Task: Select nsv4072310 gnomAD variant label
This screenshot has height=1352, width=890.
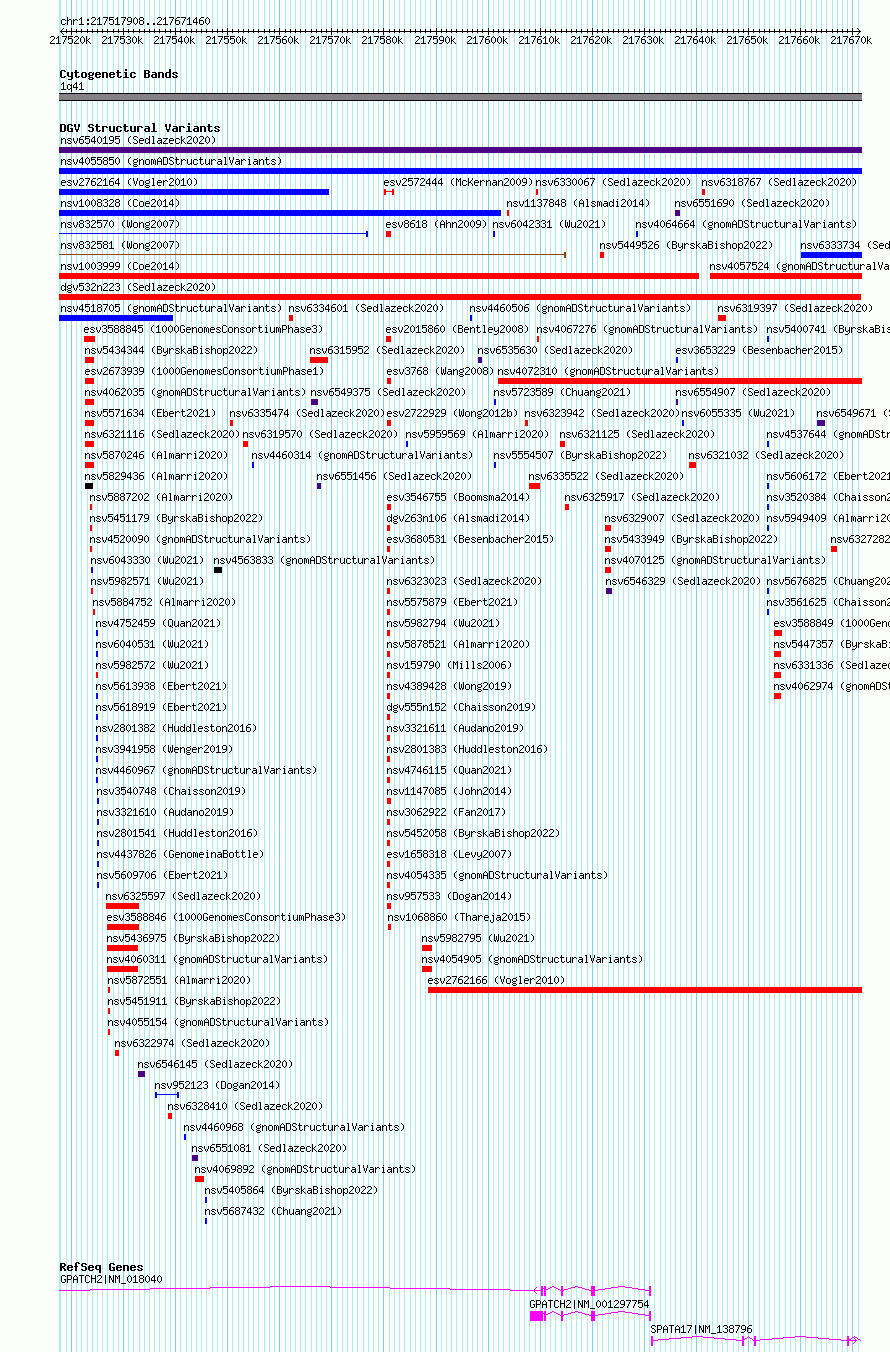Action: 607,371
